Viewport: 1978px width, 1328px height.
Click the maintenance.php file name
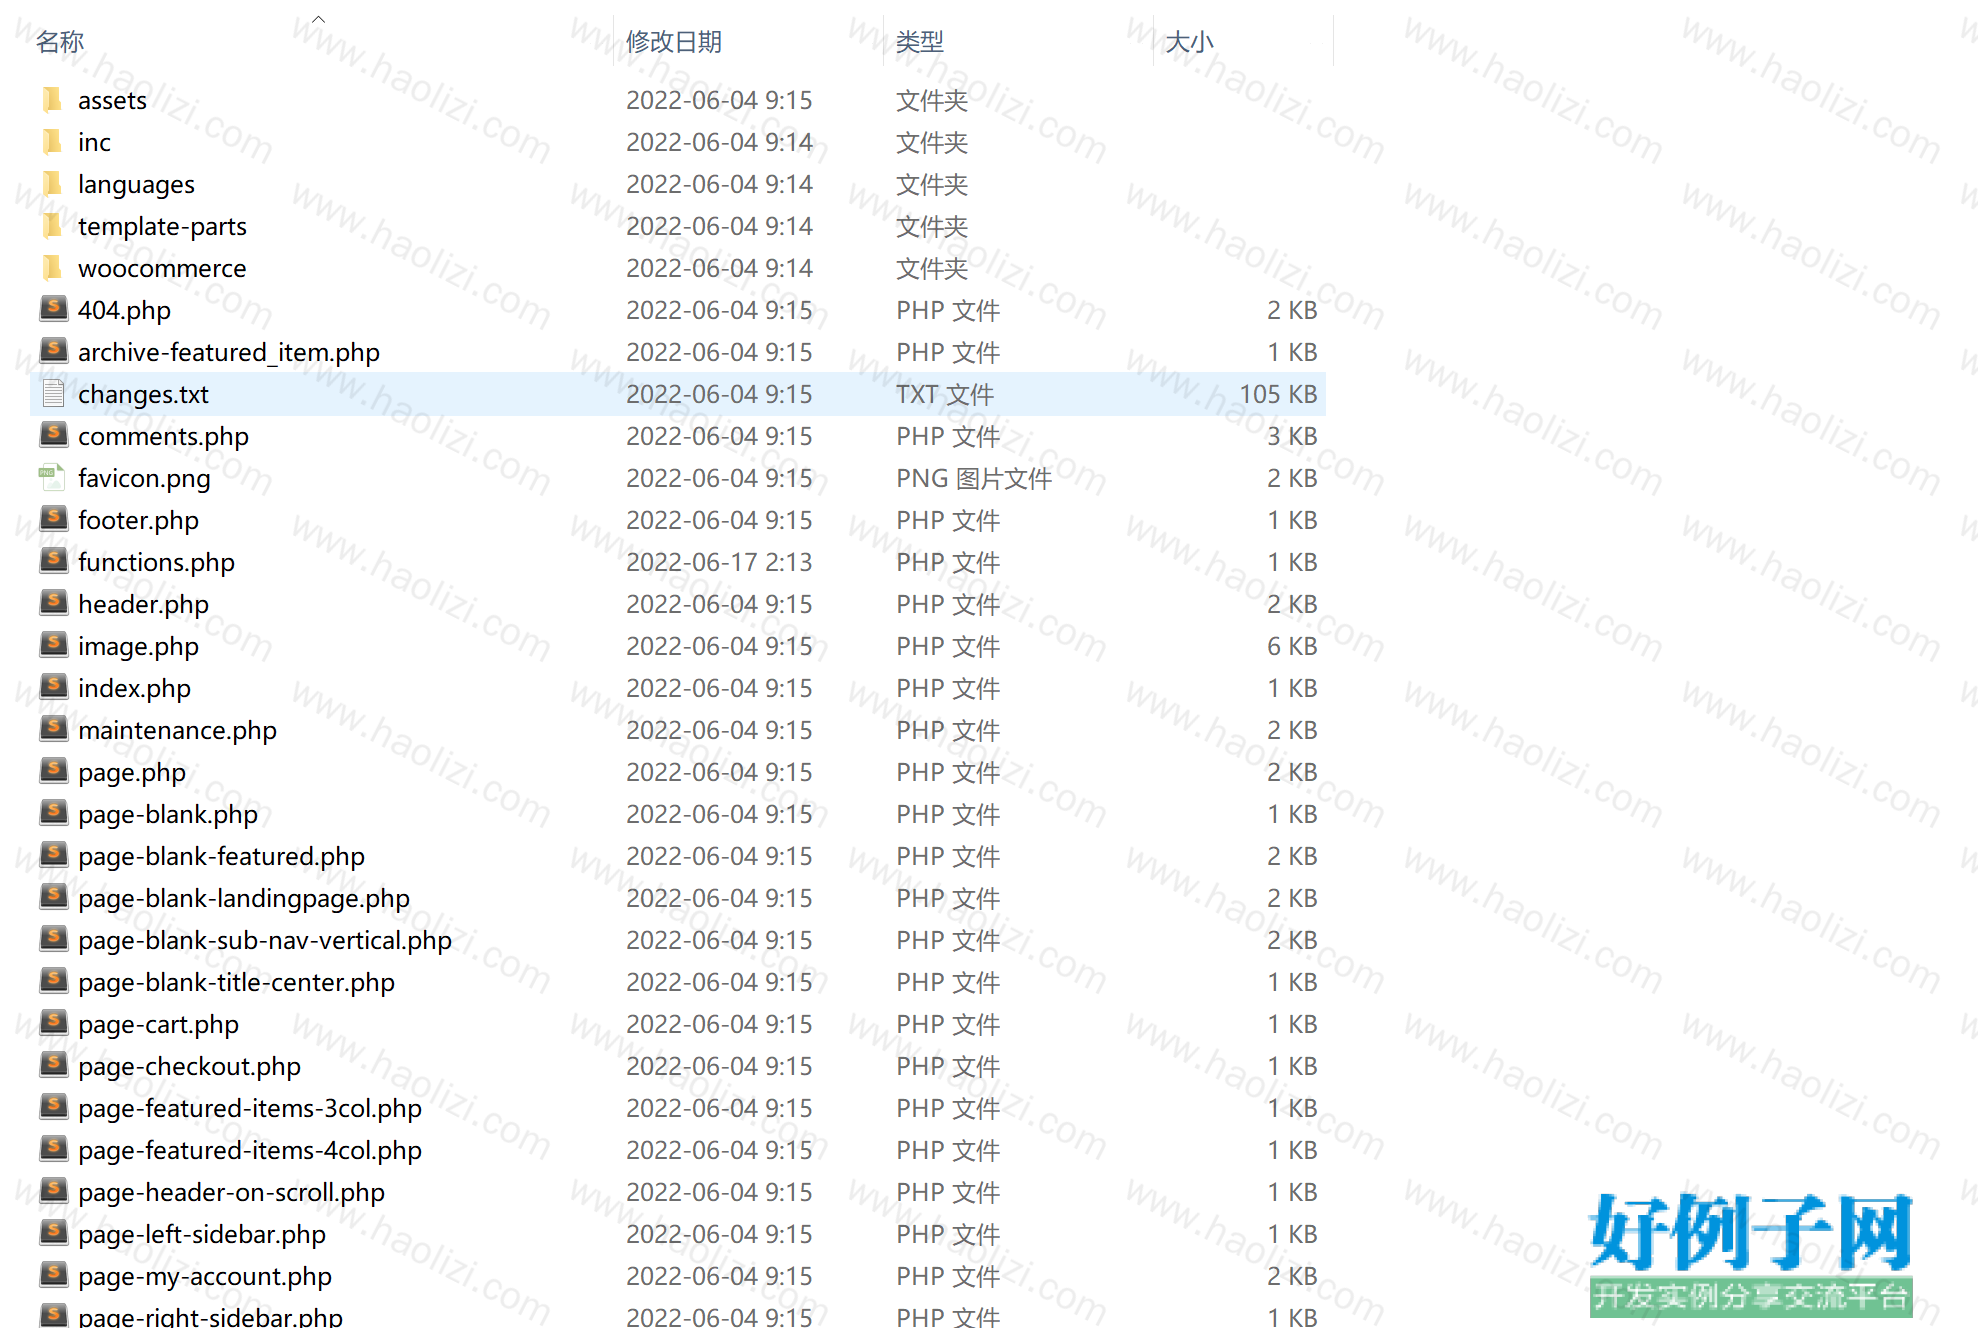click(177, 730)
